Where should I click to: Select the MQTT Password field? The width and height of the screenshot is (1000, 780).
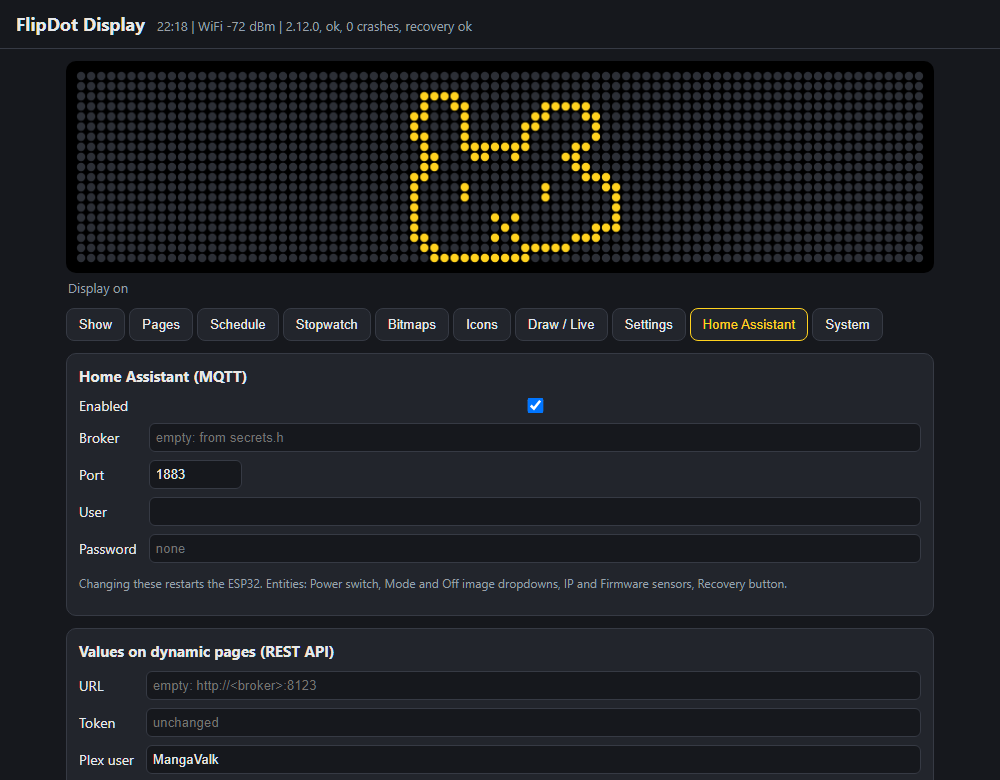click(x=534, y=548)
